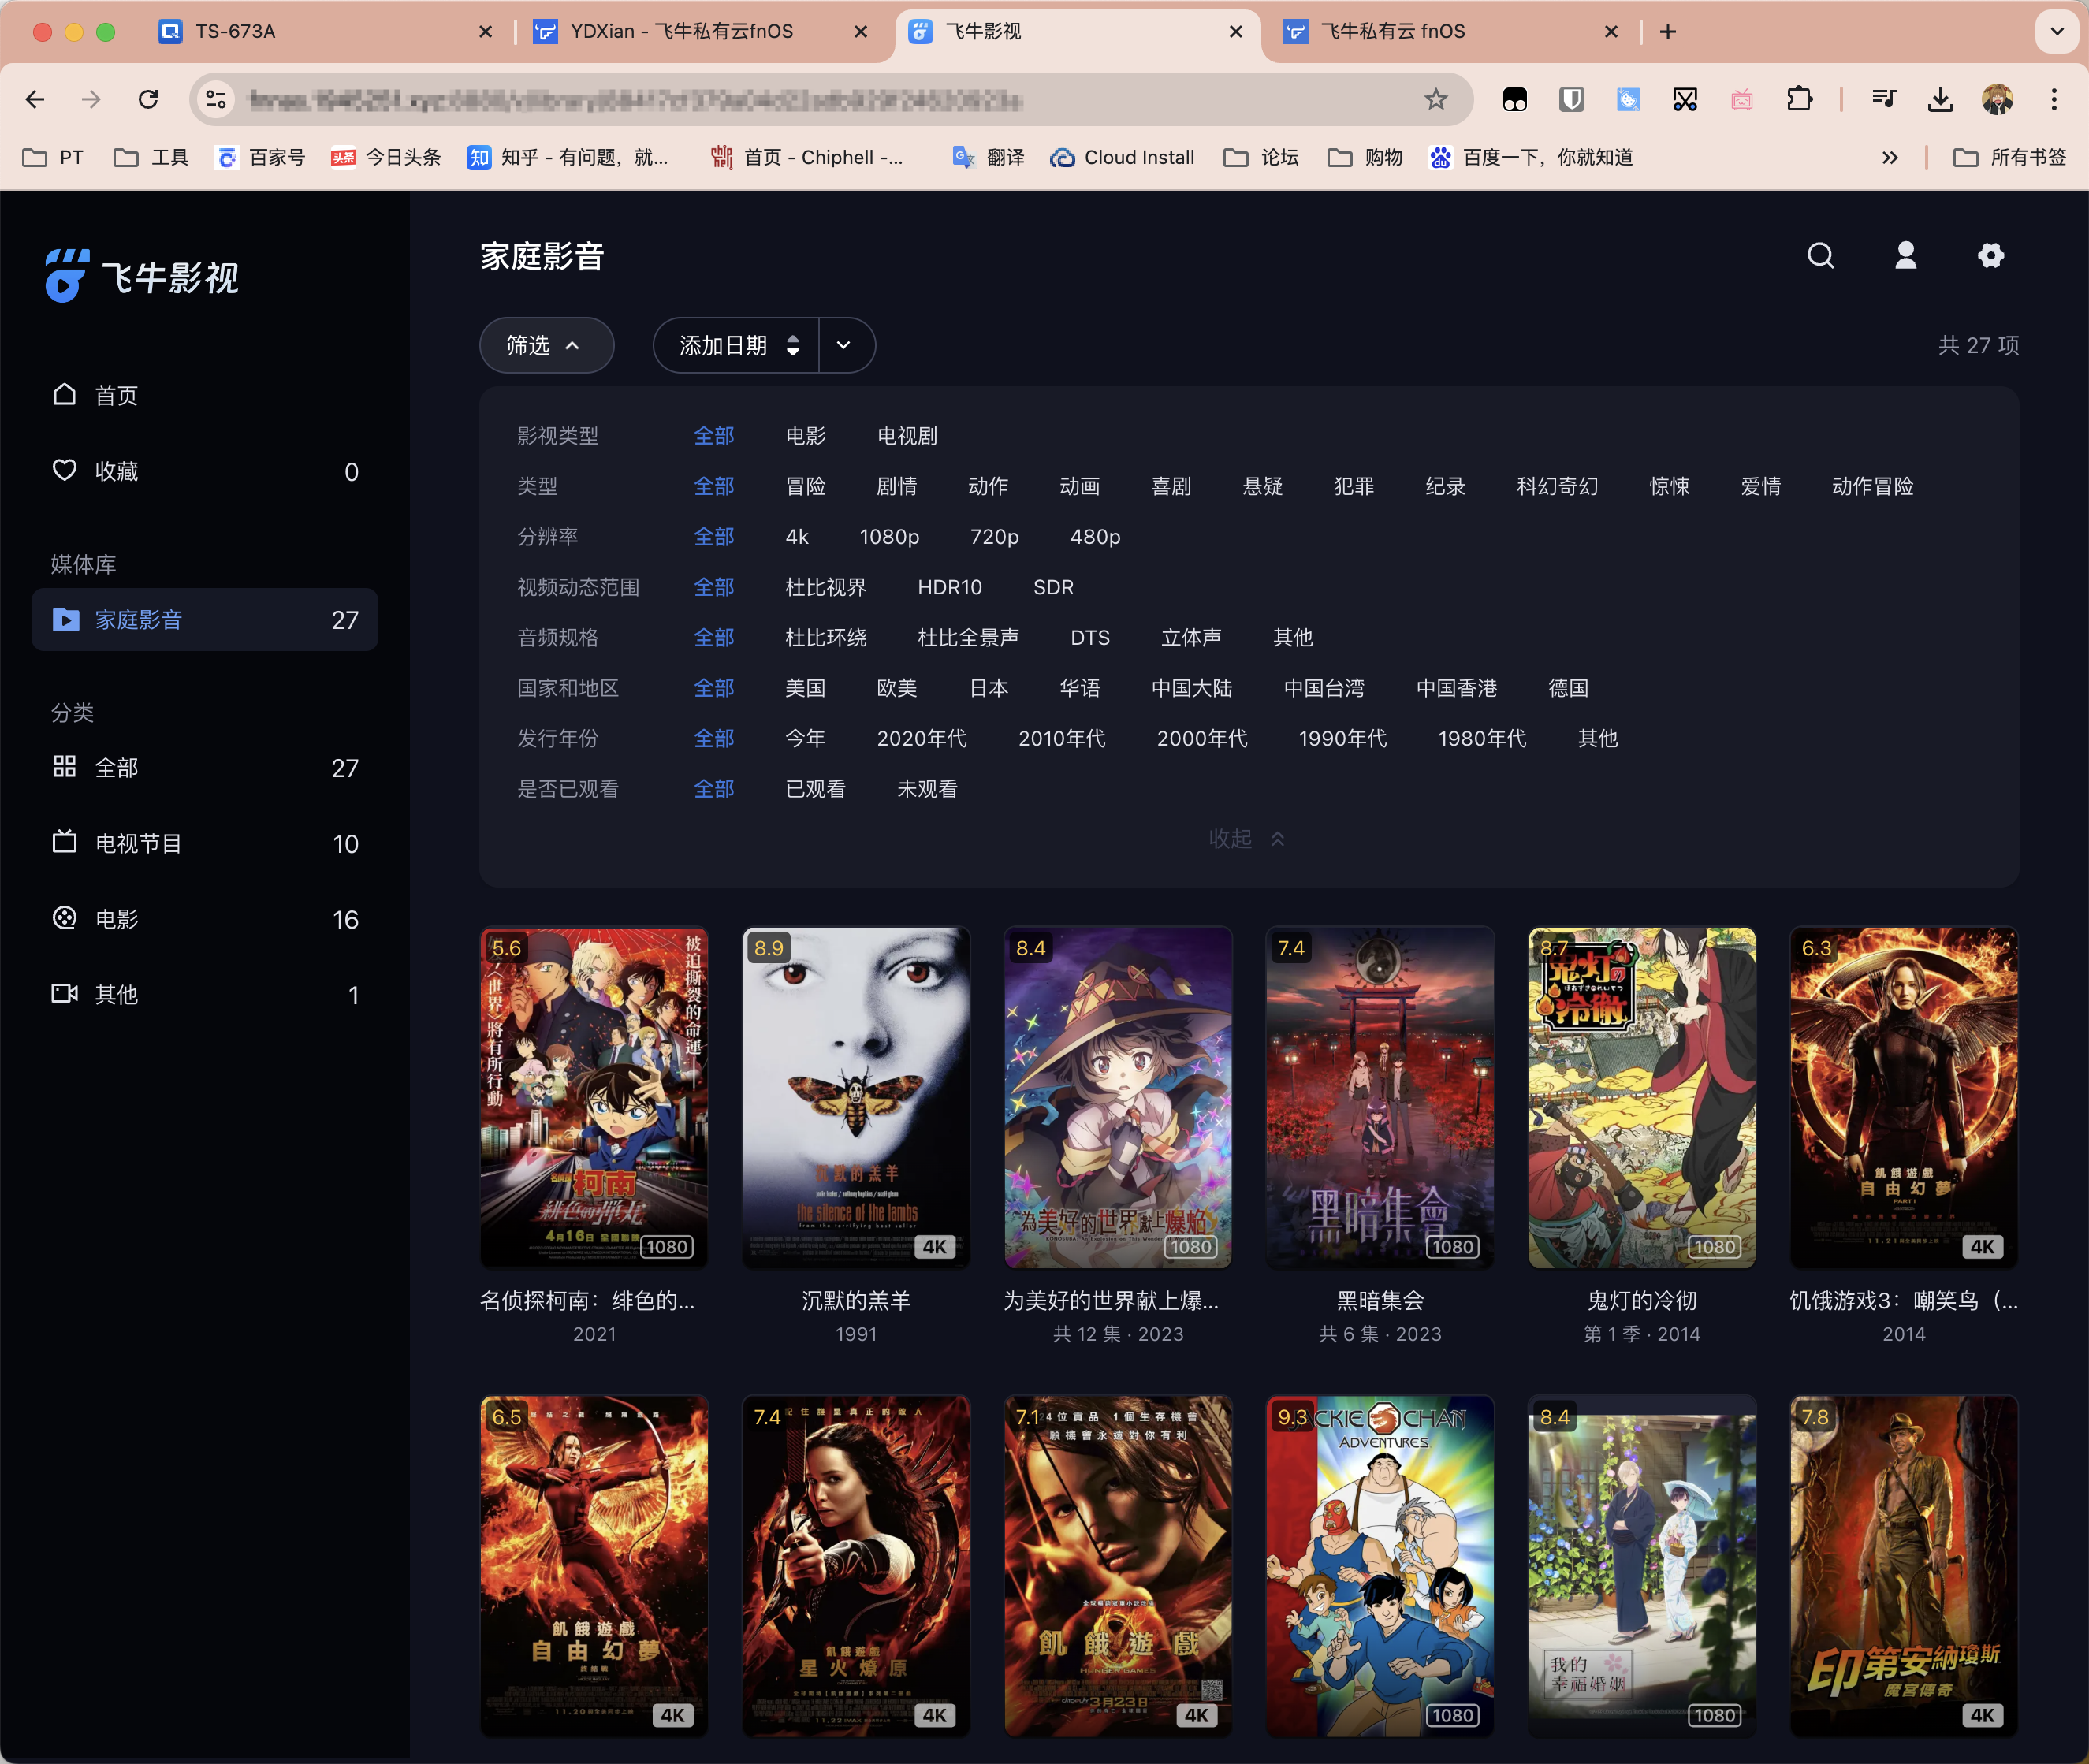Open Chiphell 首页 bookmark

[x=806, y=157]
